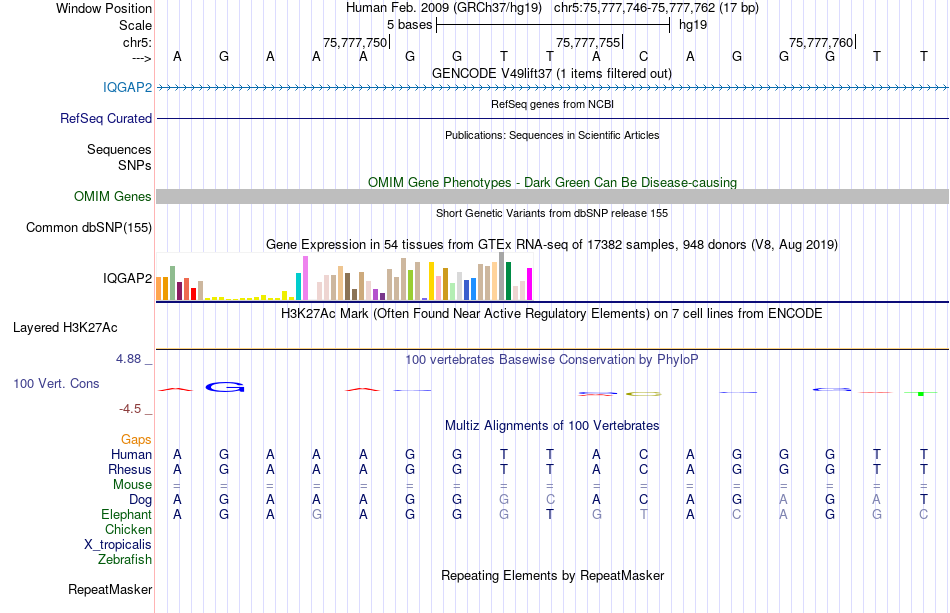950x613 pixels.
Task: Click the bright red bar in the GTEx chart
Action: [x=193, y=294]
